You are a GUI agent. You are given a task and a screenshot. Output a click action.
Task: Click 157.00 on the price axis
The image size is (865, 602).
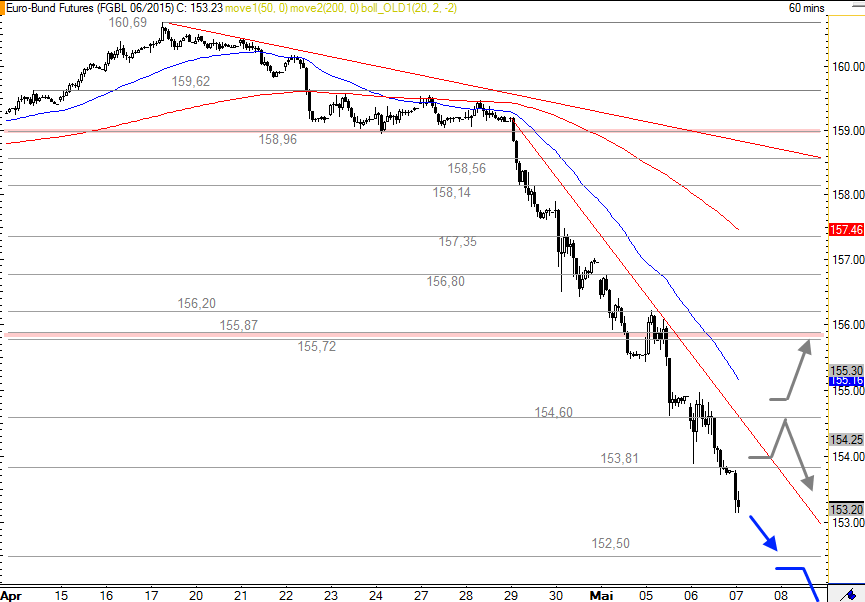848,259
